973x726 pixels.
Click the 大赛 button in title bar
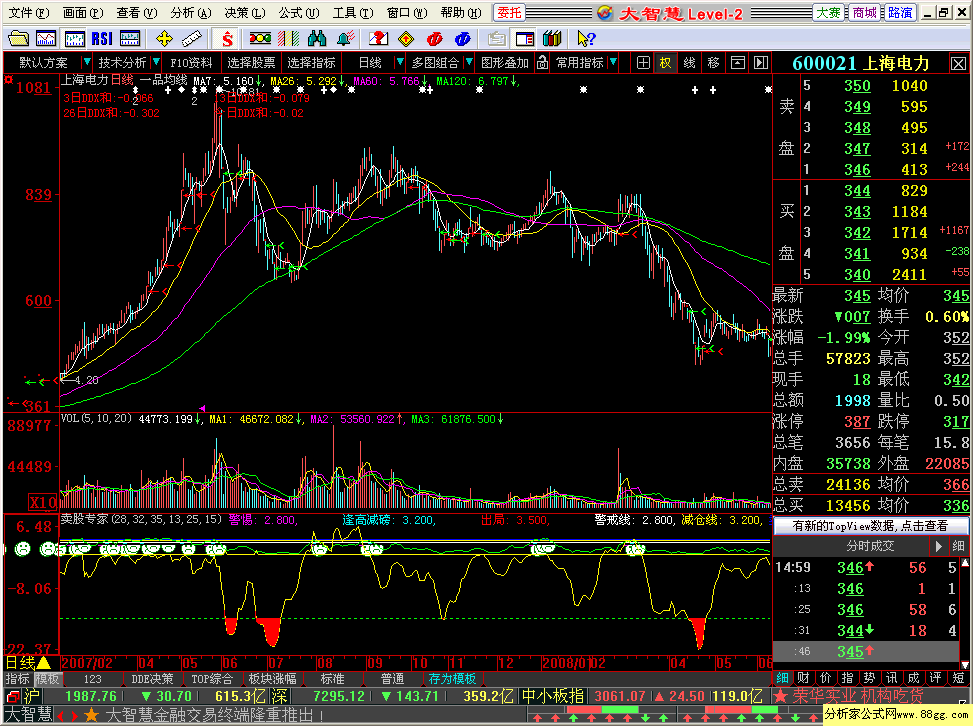(x=828, y=12)
